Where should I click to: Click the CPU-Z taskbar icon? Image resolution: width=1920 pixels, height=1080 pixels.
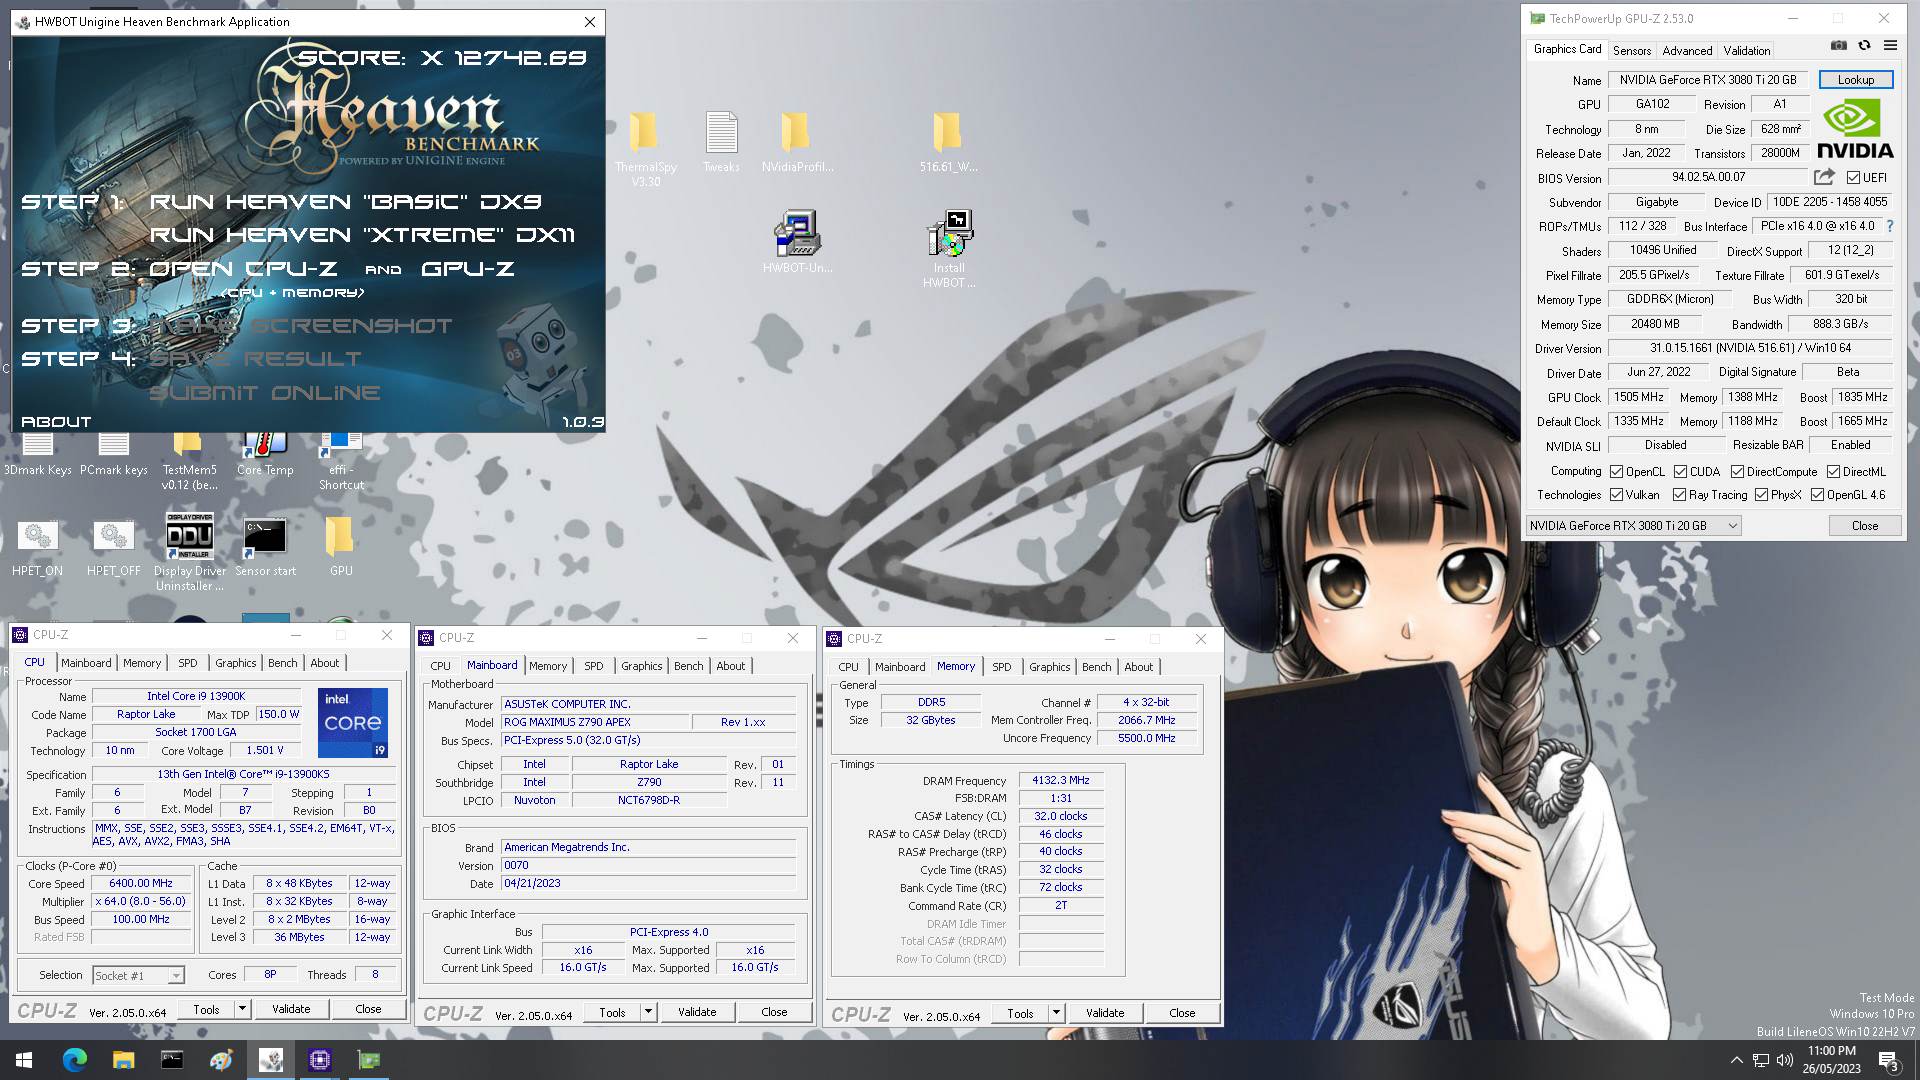[x=320, y=1060]
